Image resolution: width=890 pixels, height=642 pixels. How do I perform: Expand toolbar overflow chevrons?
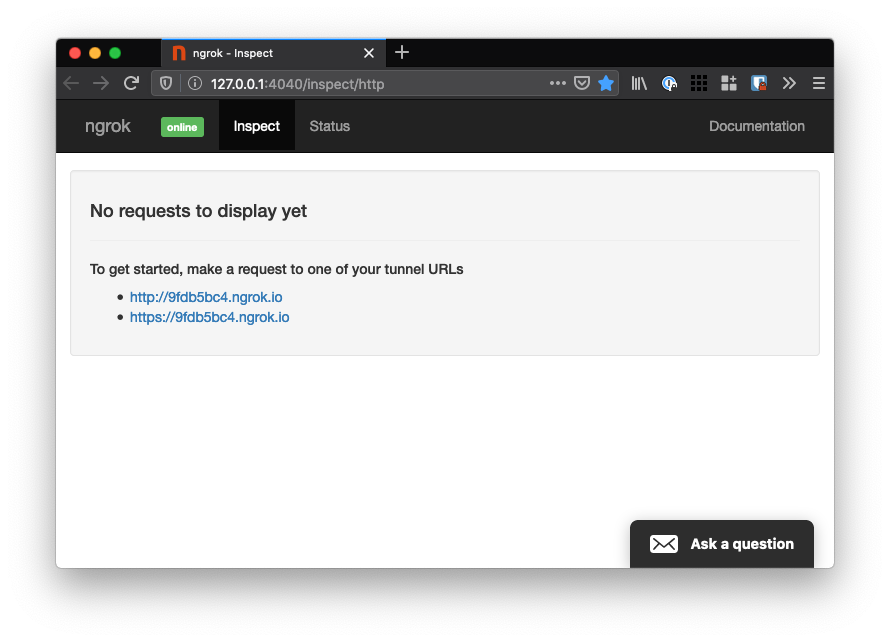click(x=789, y=83)
